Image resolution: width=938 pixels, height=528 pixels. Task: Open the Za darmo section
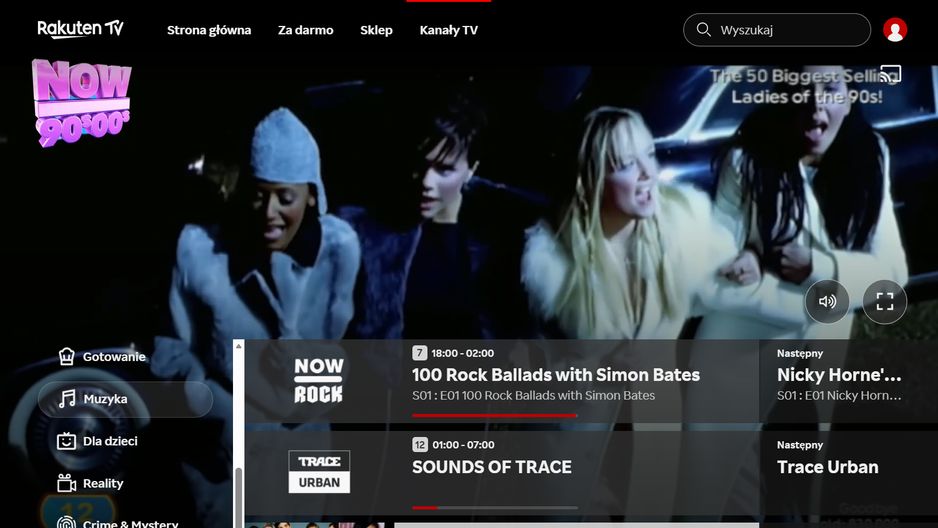(305, 30)
